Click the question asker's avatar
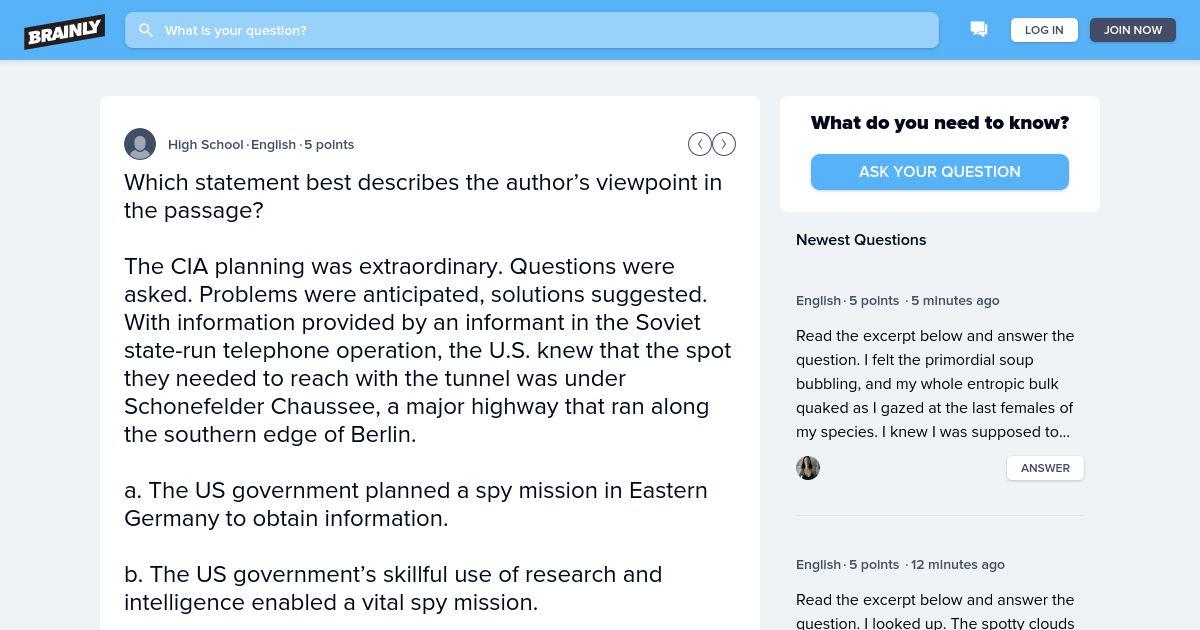The image size is (1200, 630). 140,144
